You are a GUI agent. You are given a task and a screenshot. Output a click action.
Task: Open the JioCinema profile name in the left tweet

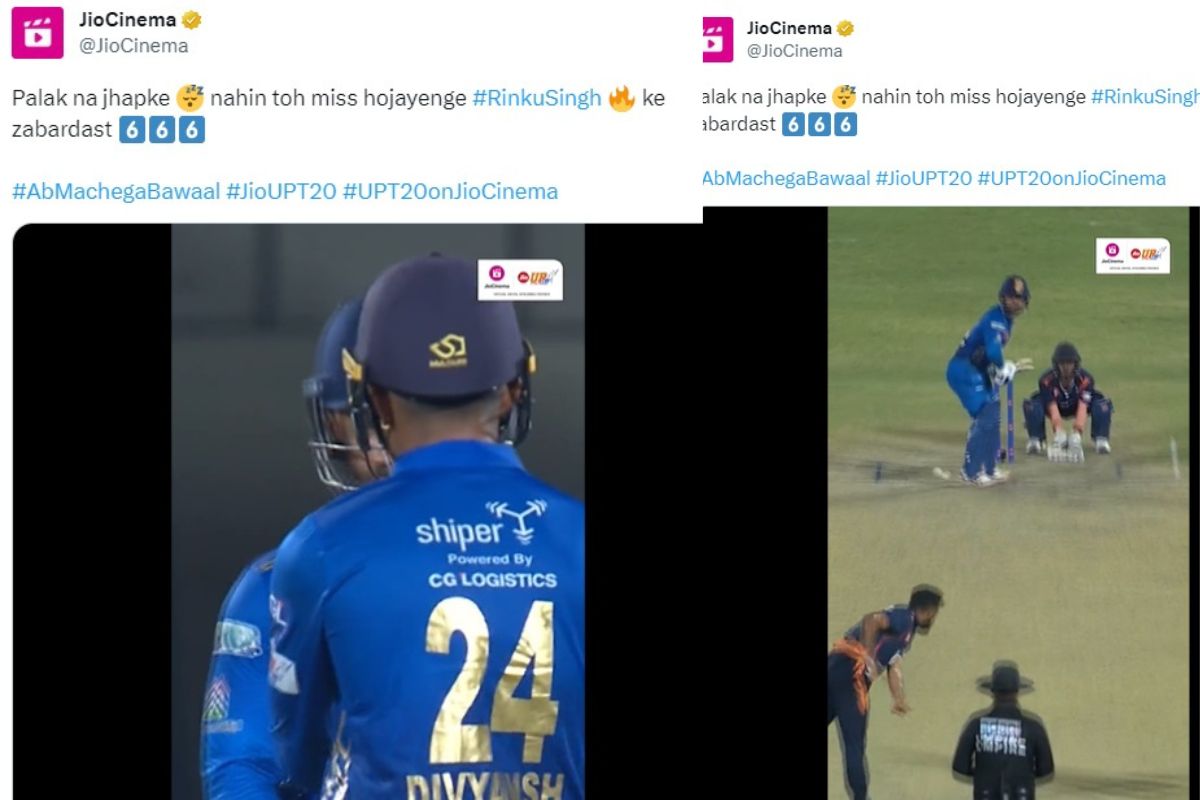point(127,20)
